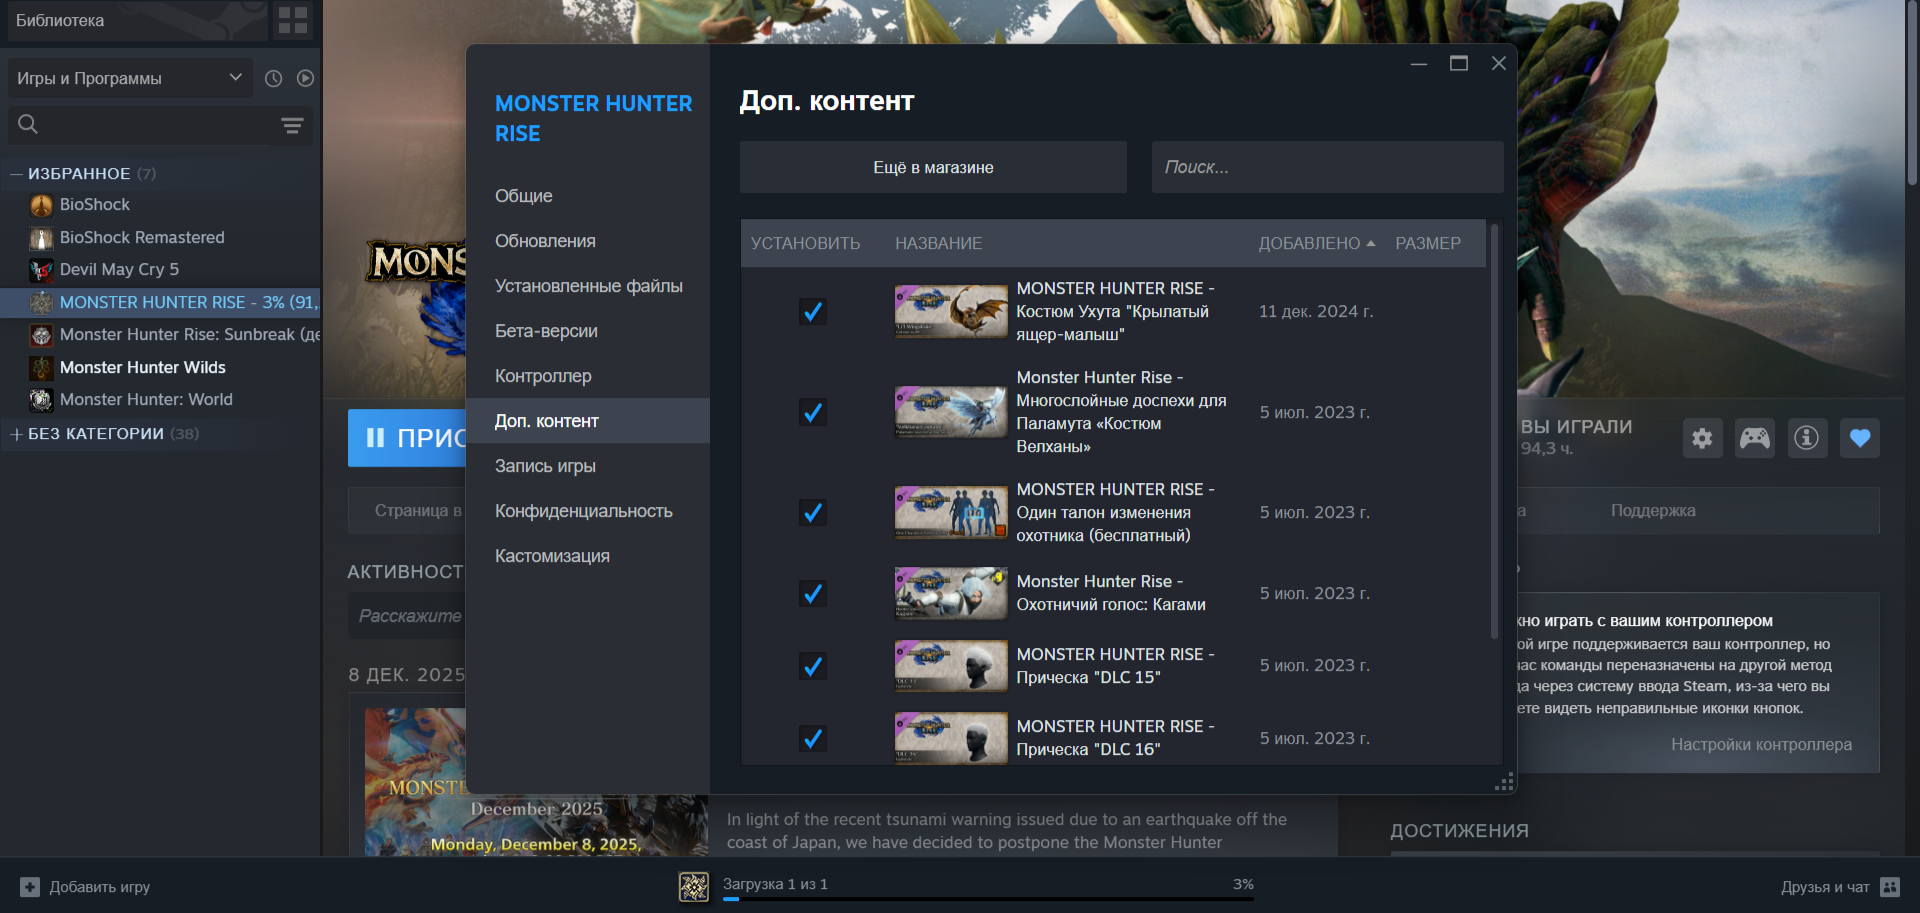Focus the DLC Поиск search field
This screenshot has height=913, width=1920.
click(x=1327, y=167)
